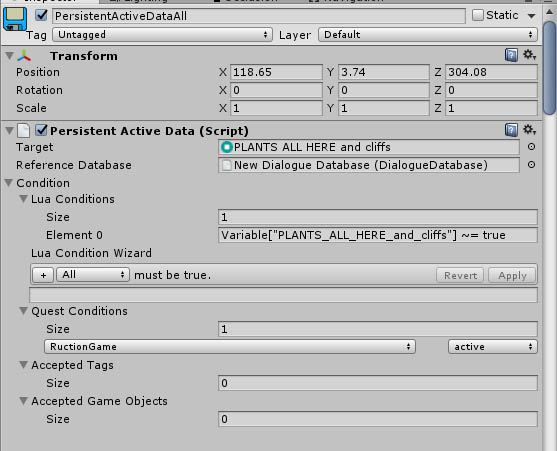The height and width of the screenshot is (451, 557).
Task: Enable the Static checkbox
Action: (x=478, y=15)
